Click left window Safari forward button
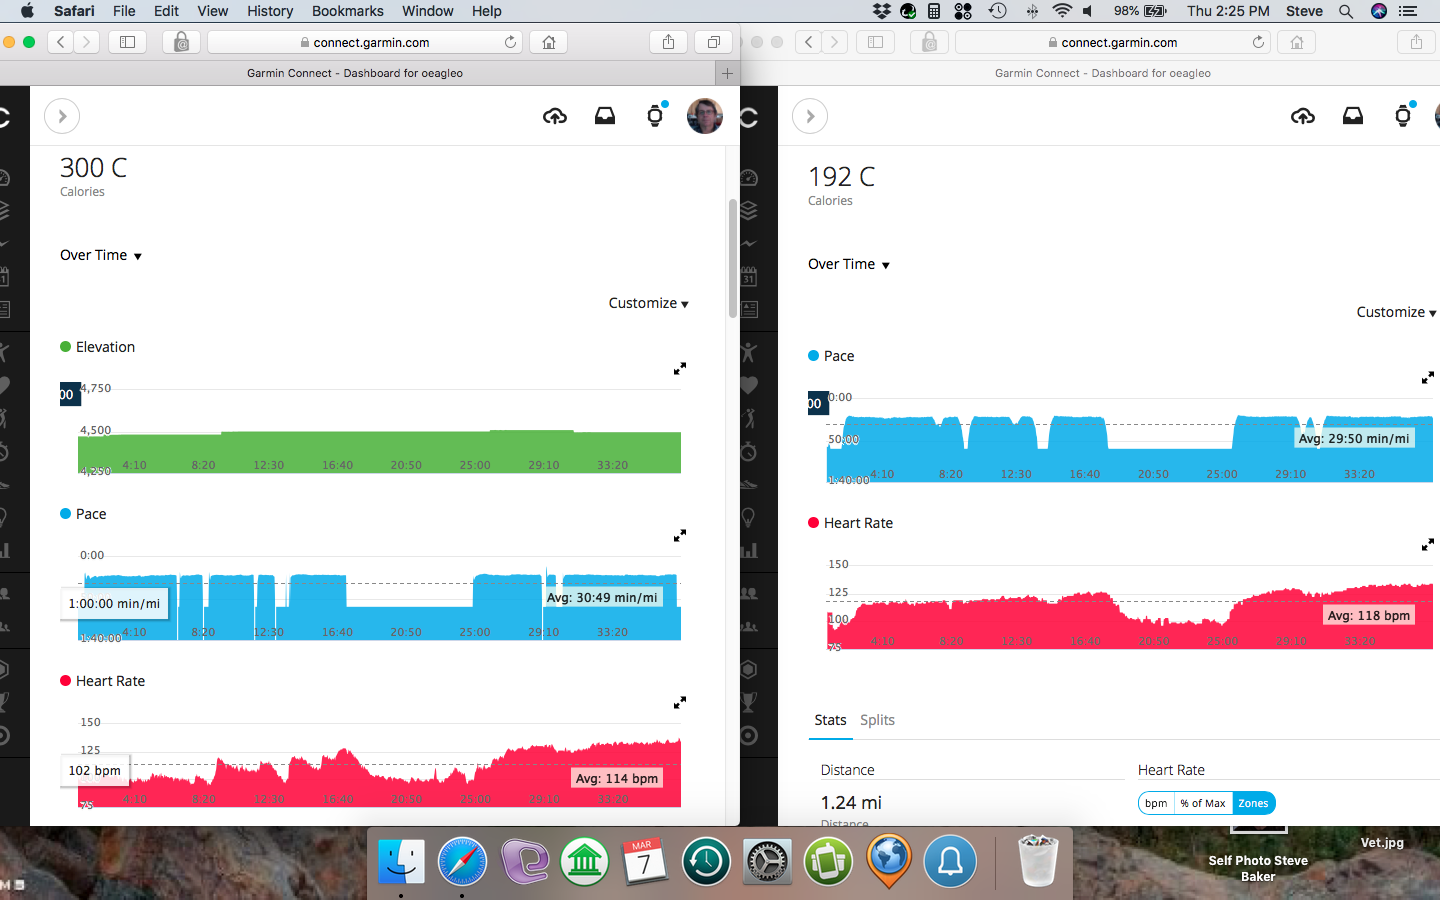 pos(87,42)
